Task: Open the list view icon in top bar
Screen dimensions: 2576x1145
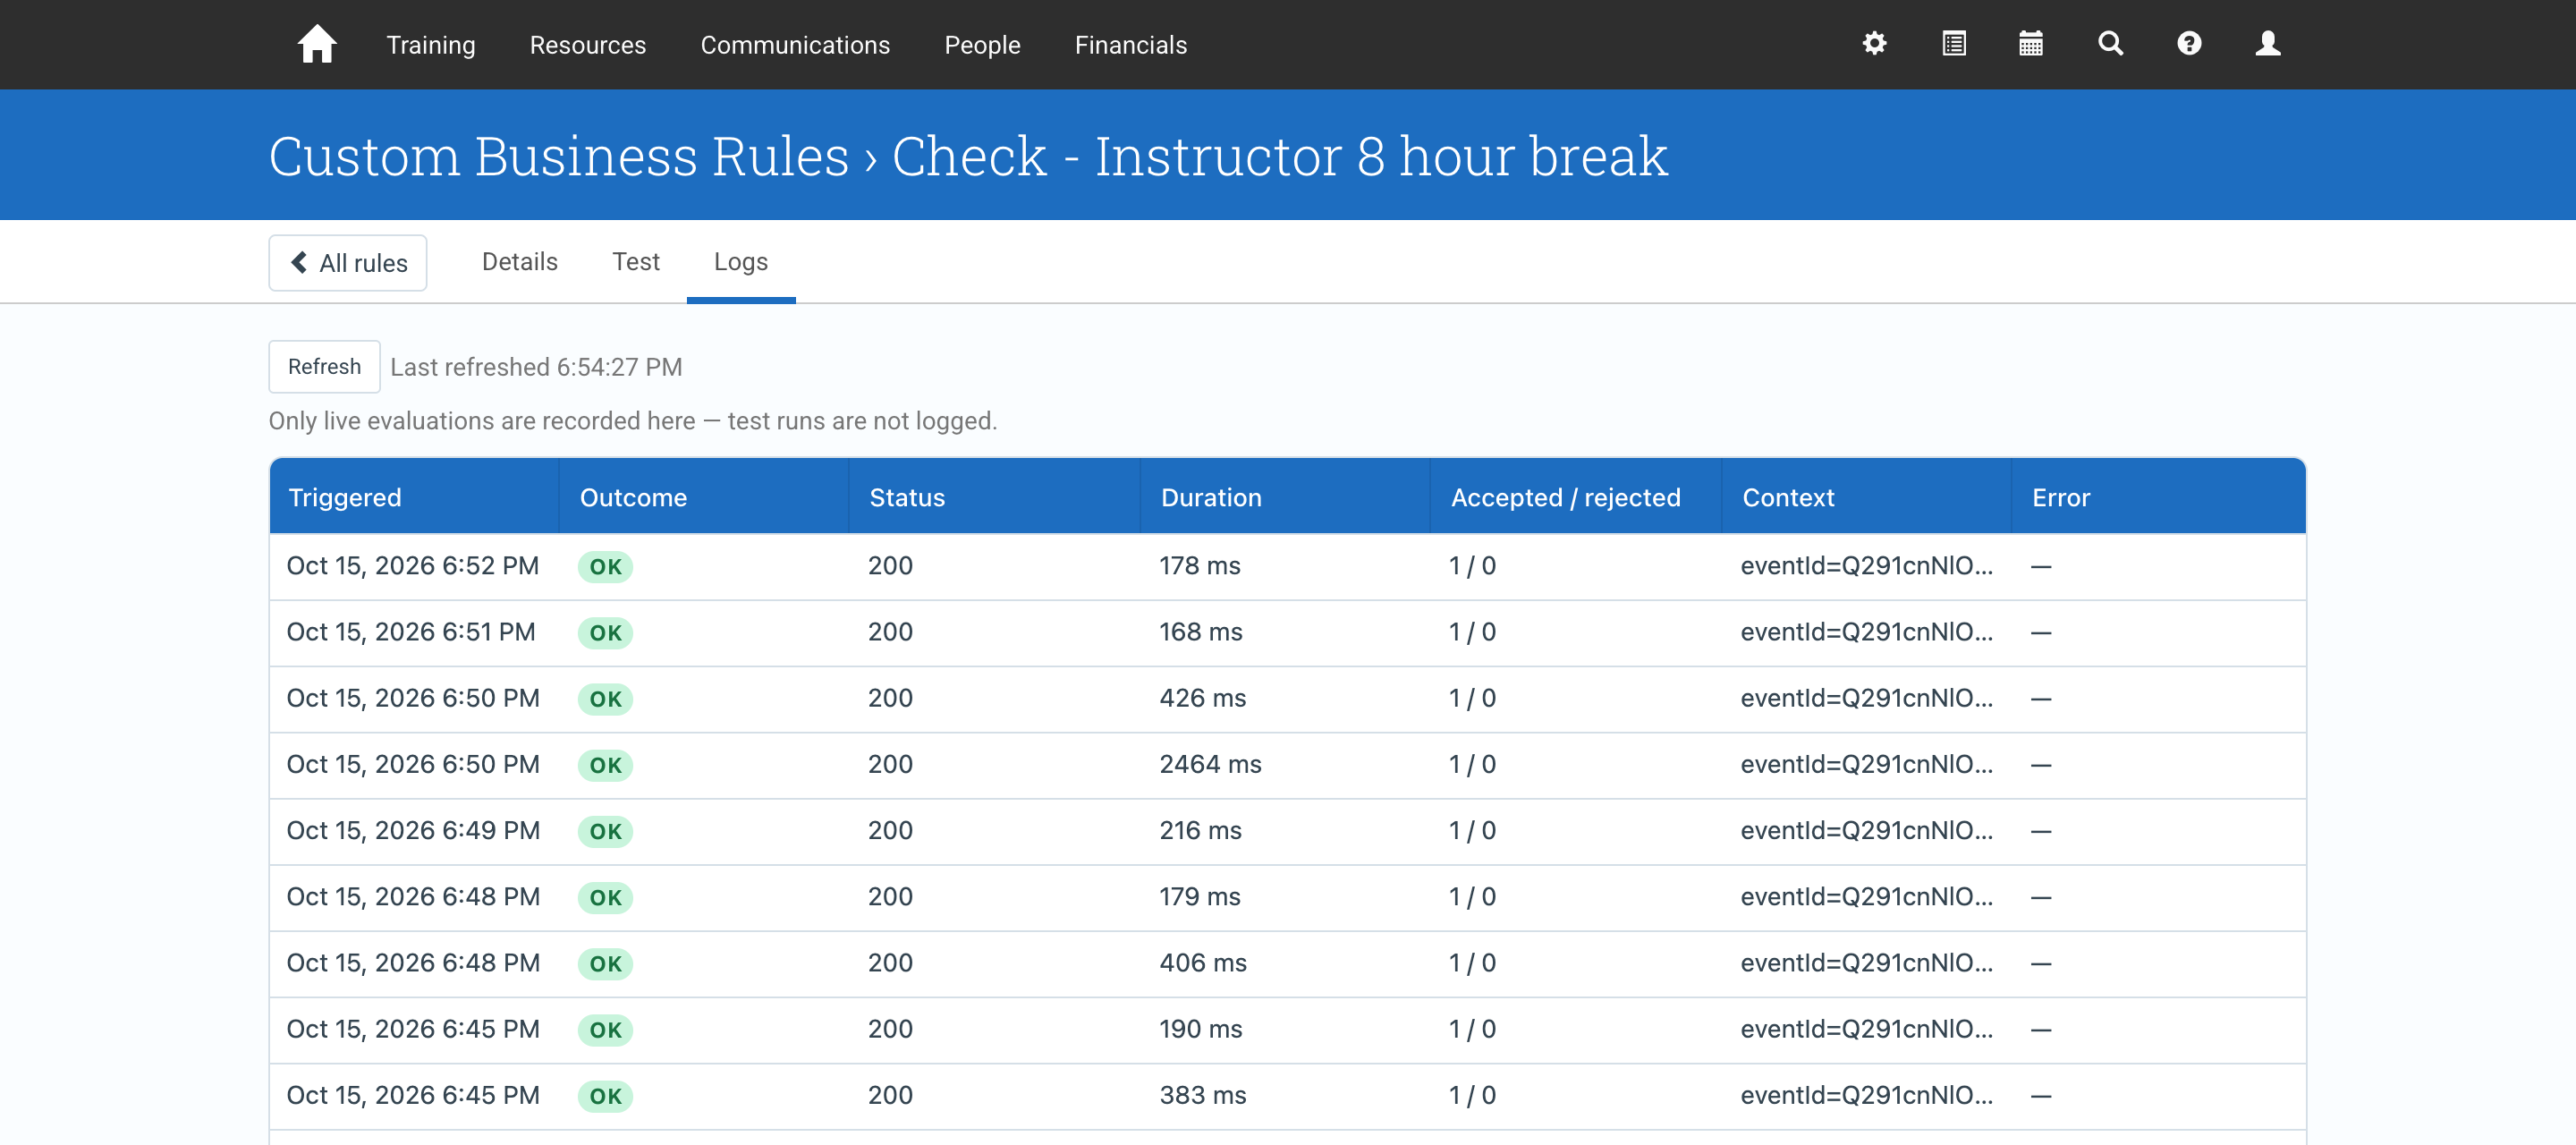Action: [1953, 43]
